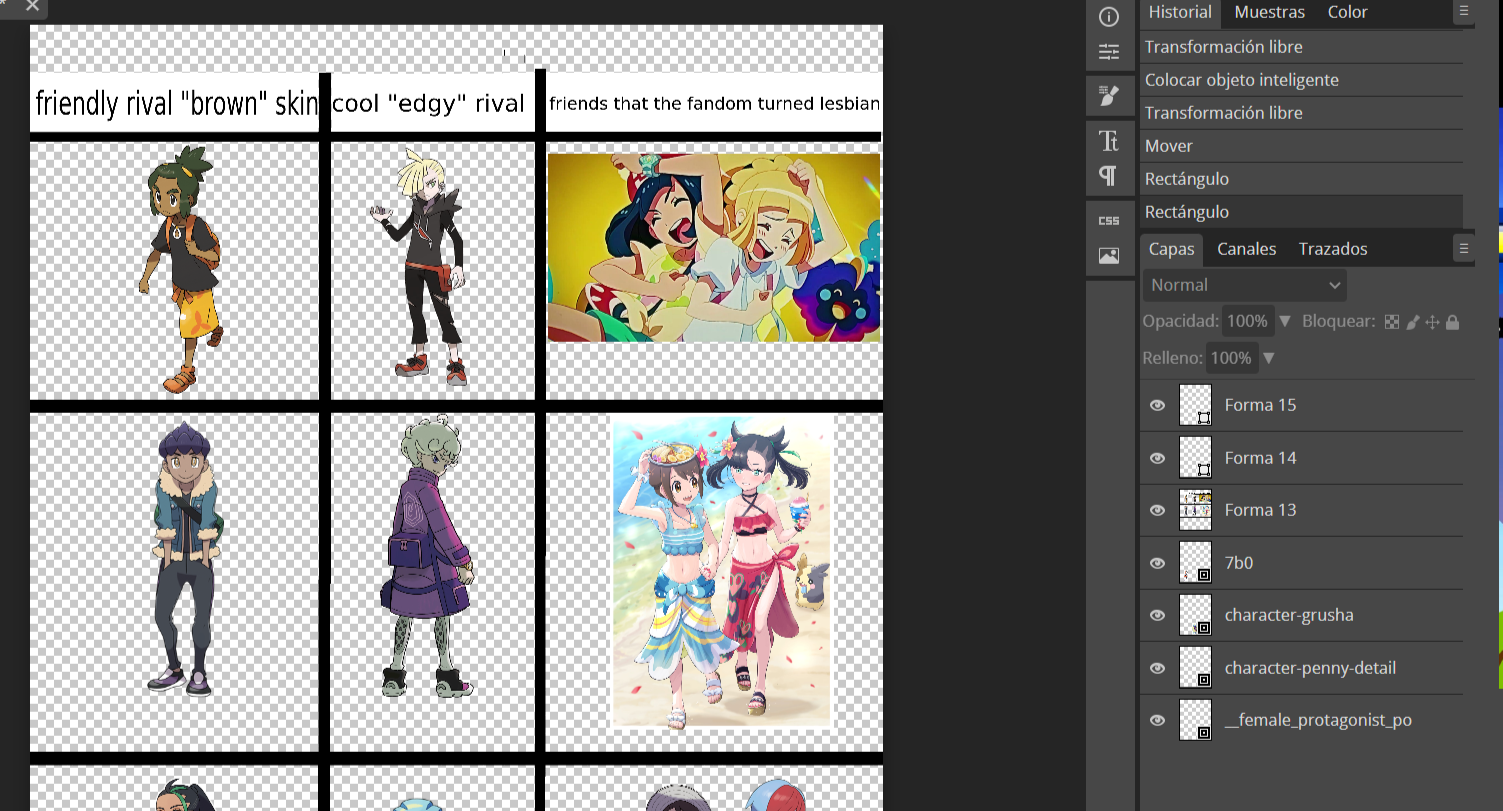Screen dimensions: 1503x811
Task: Expand the Relleno slider arrow
Action: [1269, 358]
